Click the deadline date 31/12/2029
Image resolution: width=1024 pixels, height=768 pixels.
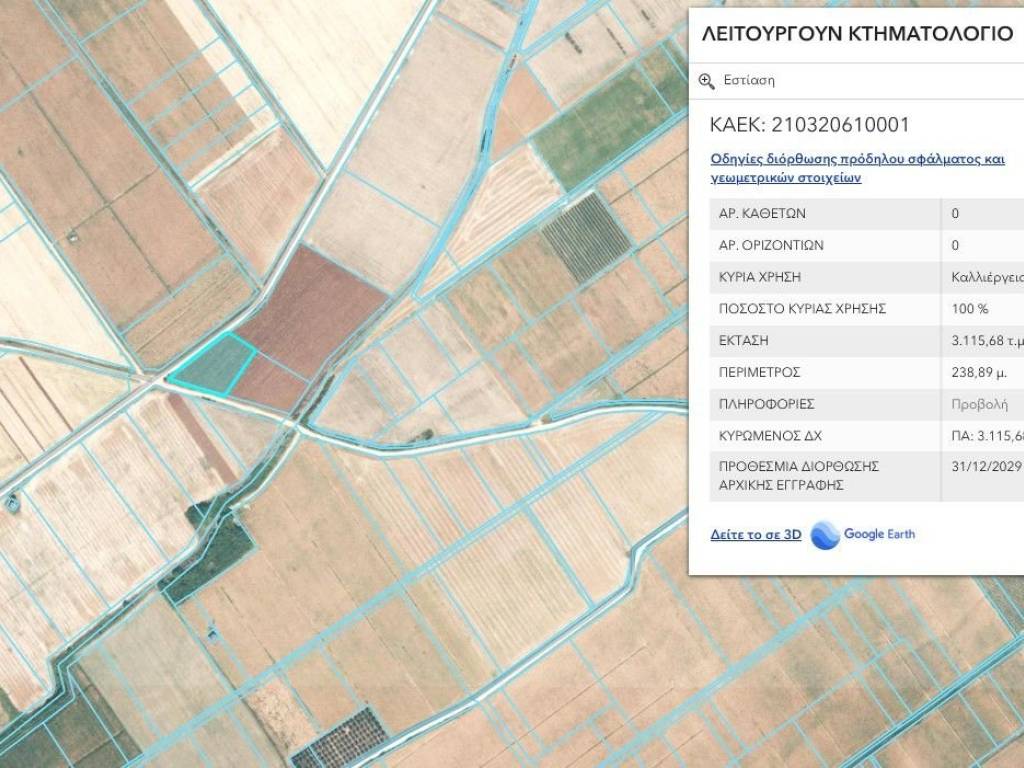tap(986, 465)
